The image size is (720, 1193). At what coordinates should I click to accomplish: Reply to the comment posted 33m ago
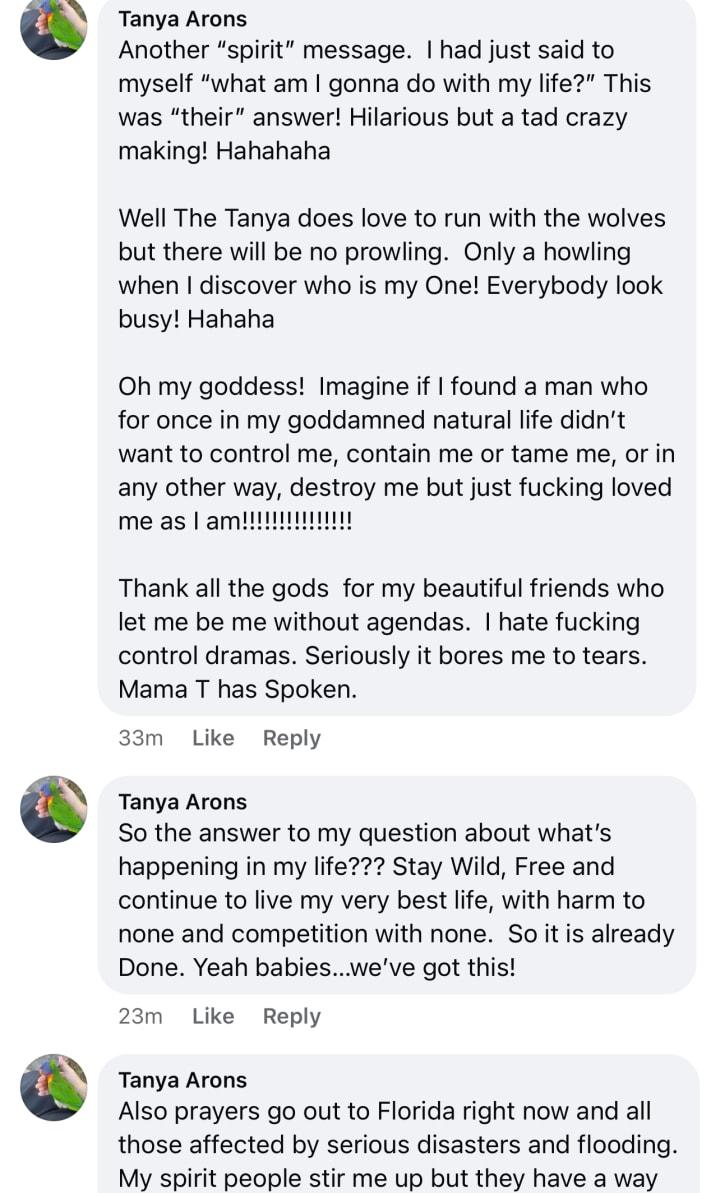tap(291, 738)
